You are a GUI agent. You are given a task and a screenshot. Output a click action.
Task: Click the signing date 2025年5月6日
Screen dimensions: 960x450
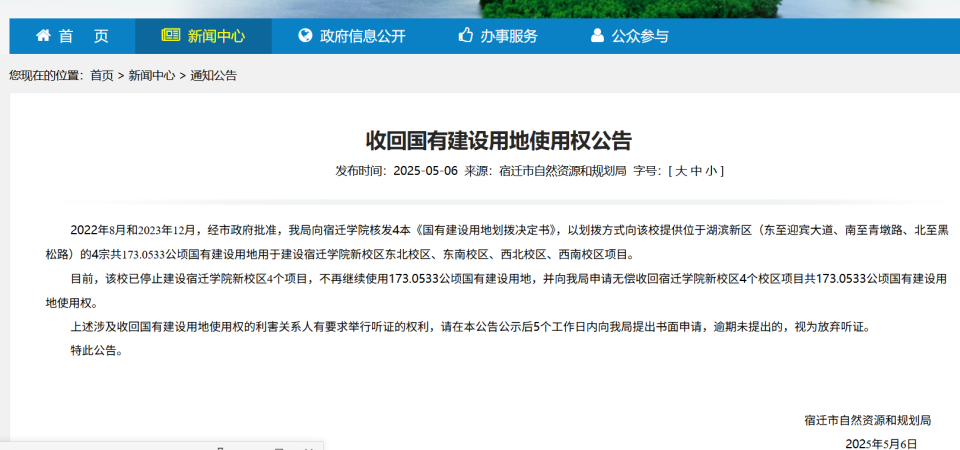click(881, 444)
